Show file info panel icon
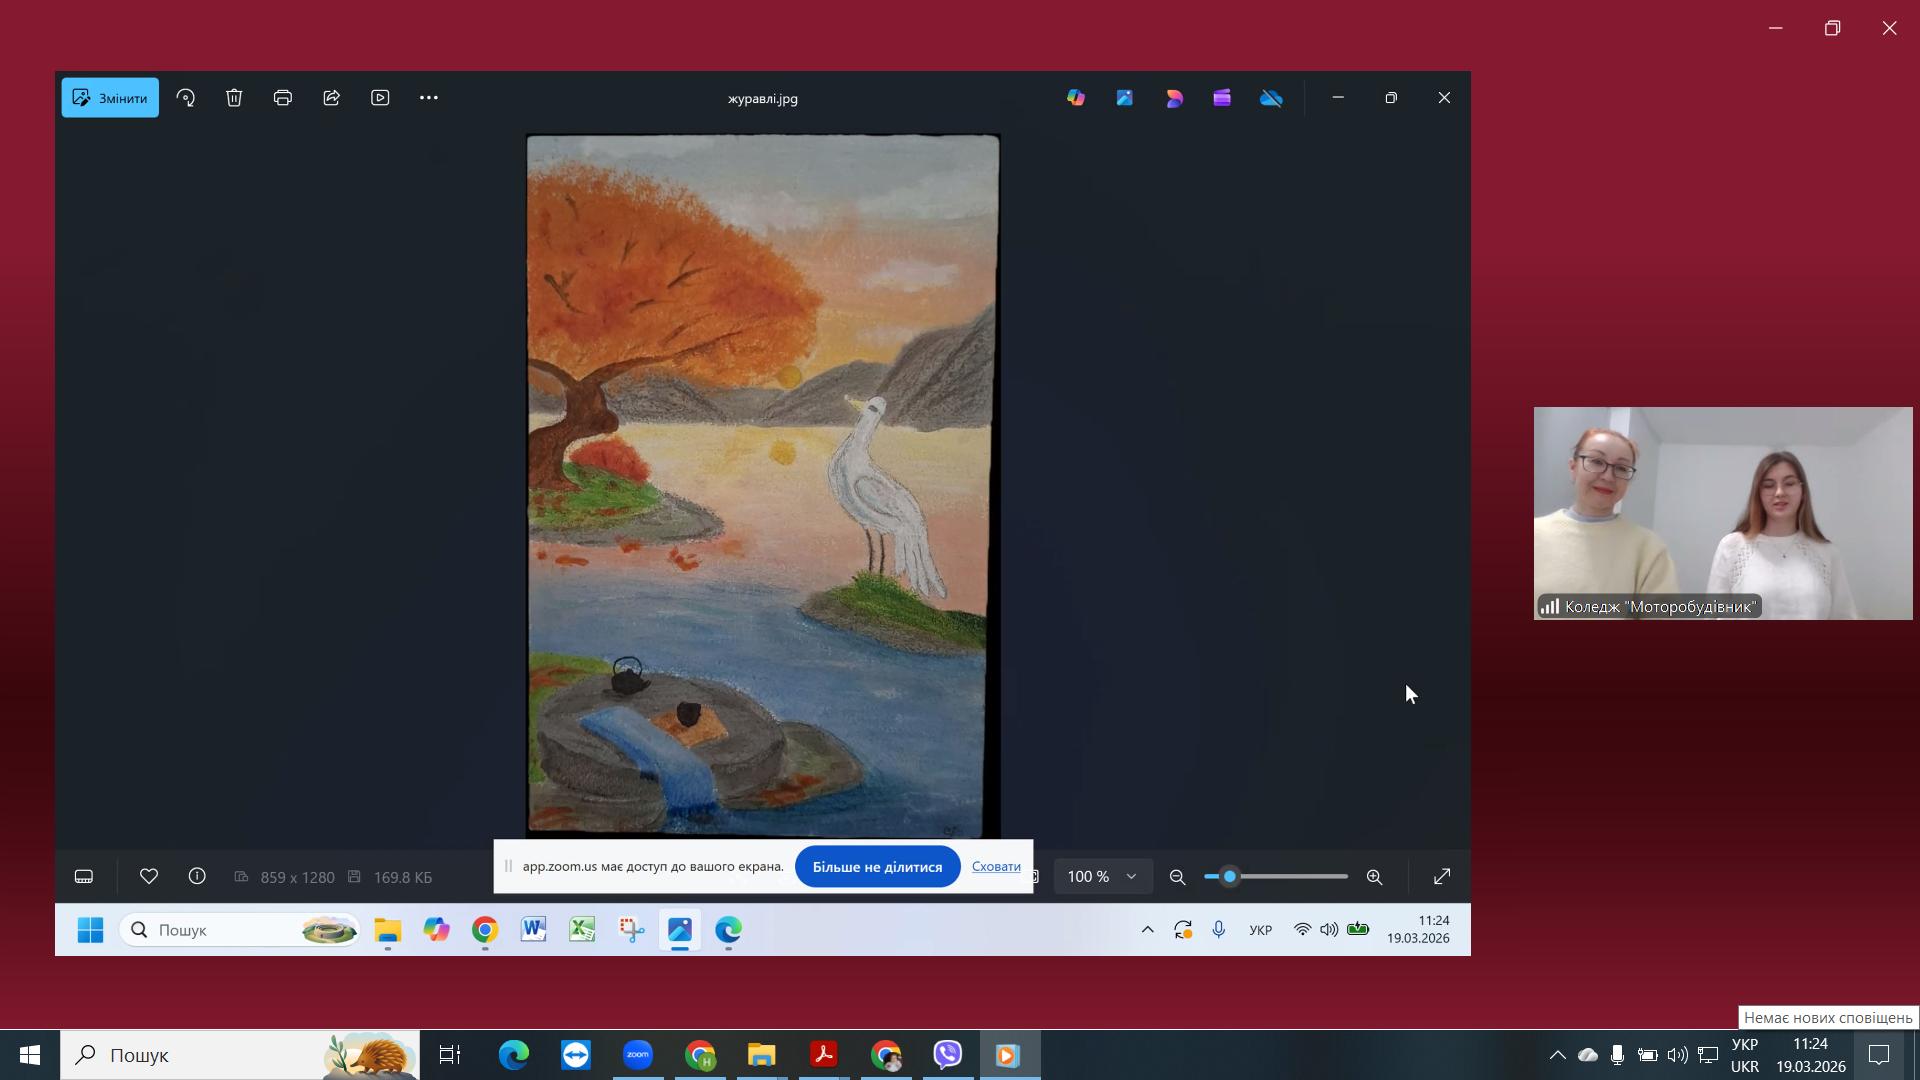Screen dimensions: 1920x1080 pyautogui.click(x=197, y=877)
